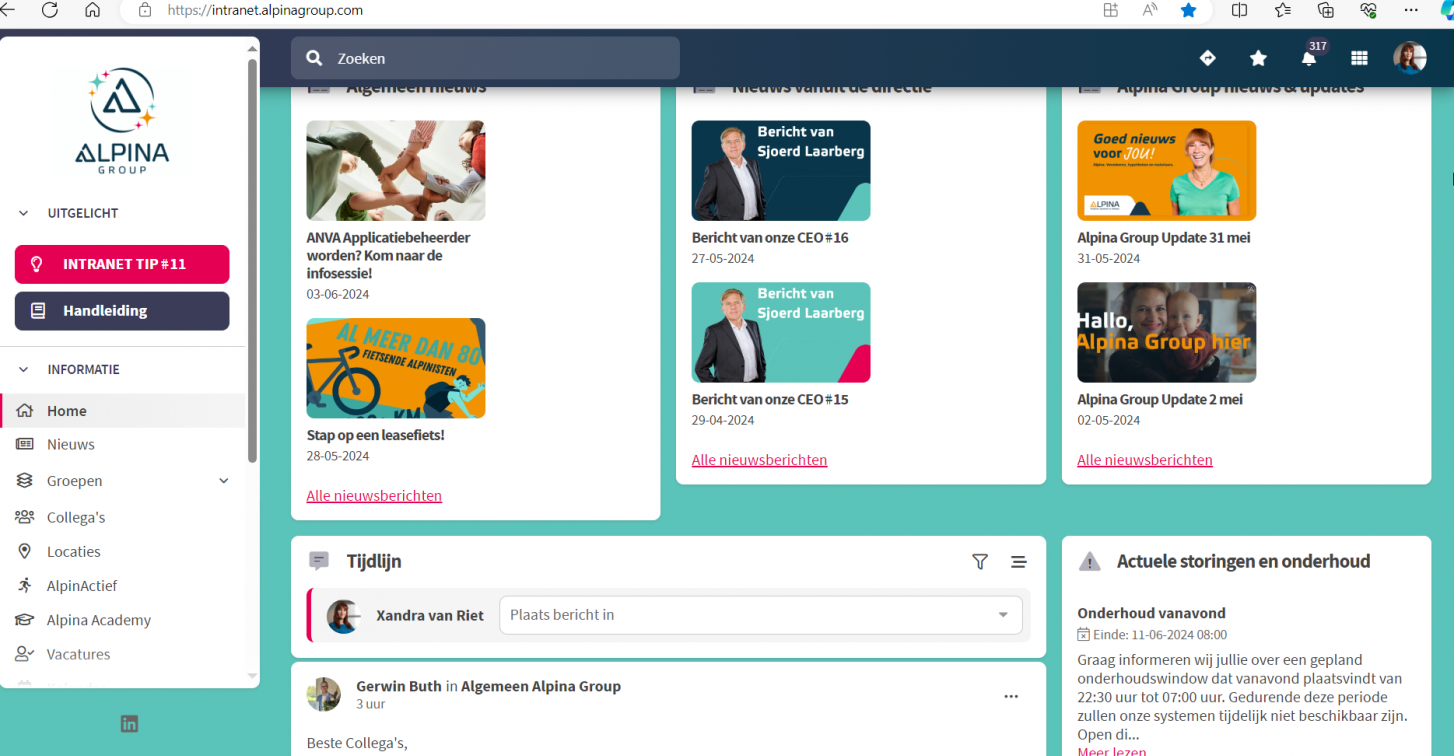Screen dimensions: 1454x756
Task: Click the filter funnel icon on the Tijdlijn panel
Action: 980,562
